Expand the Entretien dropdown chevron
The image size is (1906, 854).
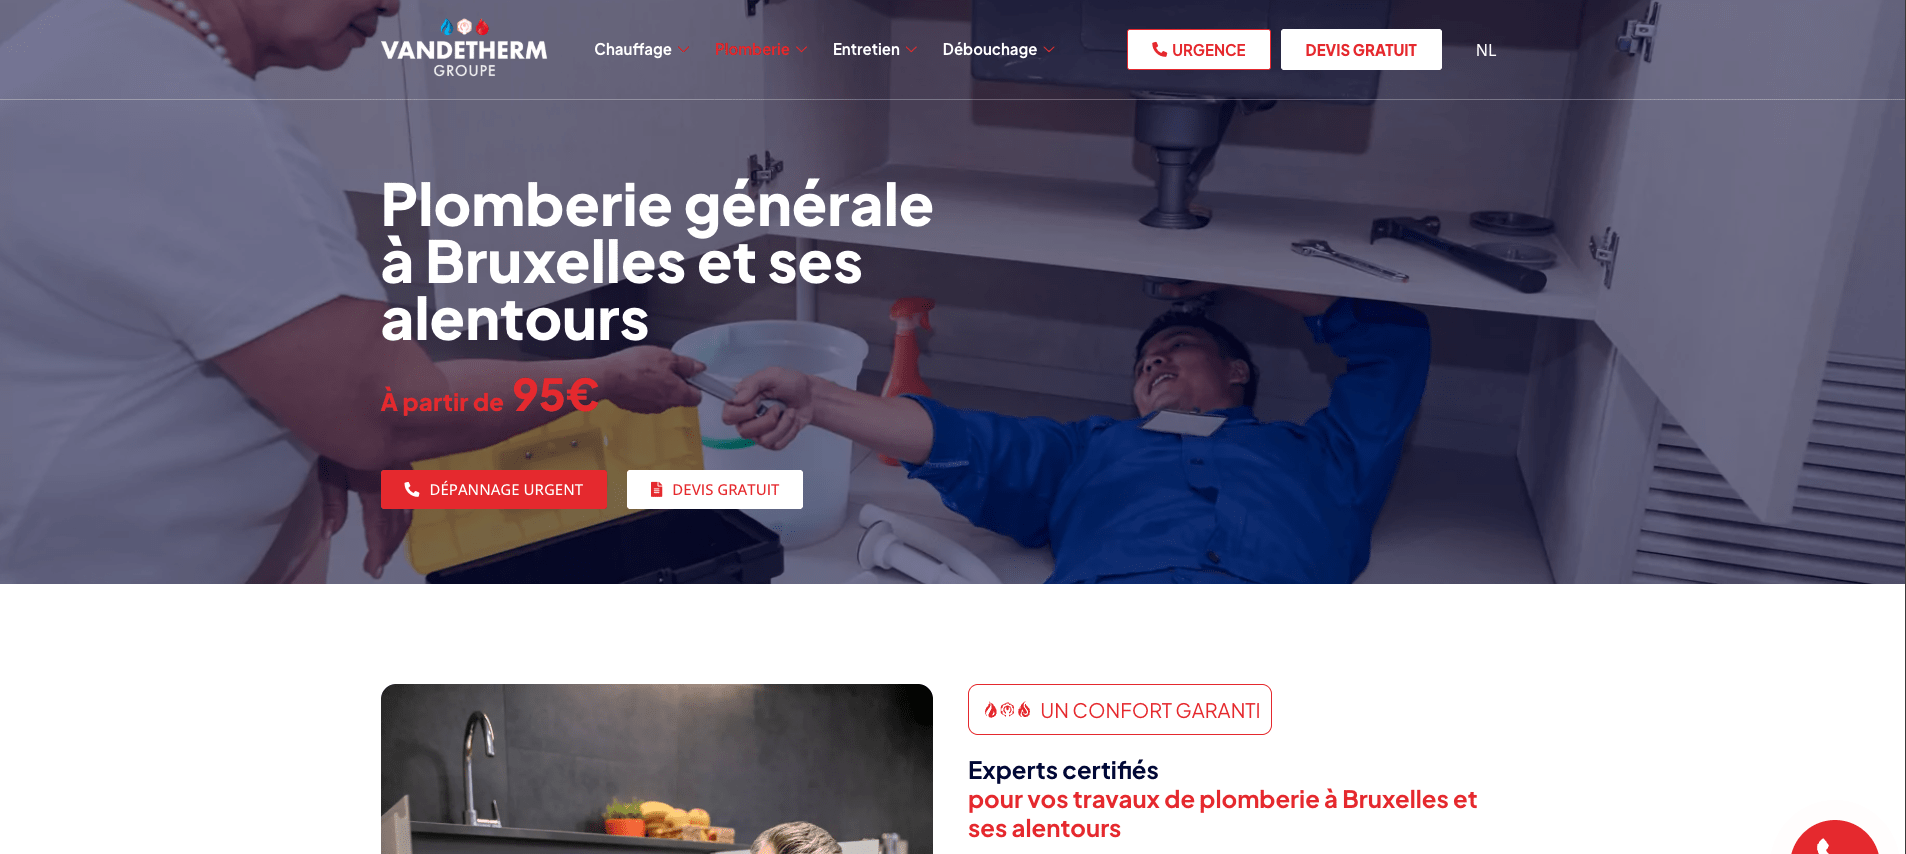tap(912, 49)
